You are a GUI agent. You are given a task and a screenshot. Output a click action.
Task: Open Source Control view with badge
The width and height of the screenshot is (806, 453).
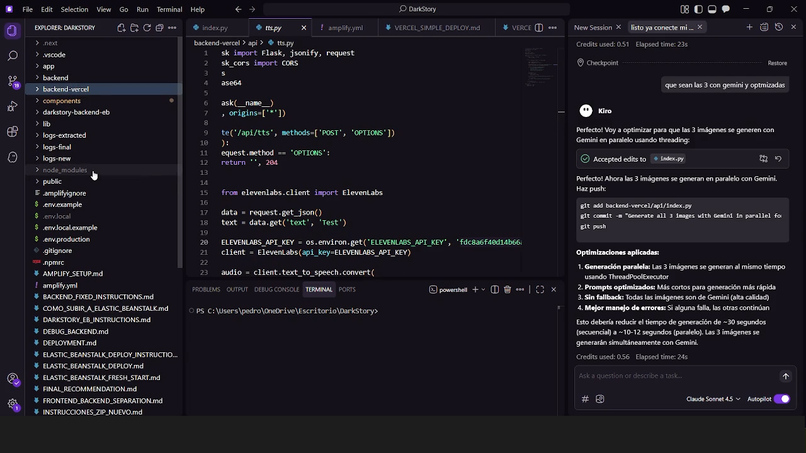click(x=12, y=81)
